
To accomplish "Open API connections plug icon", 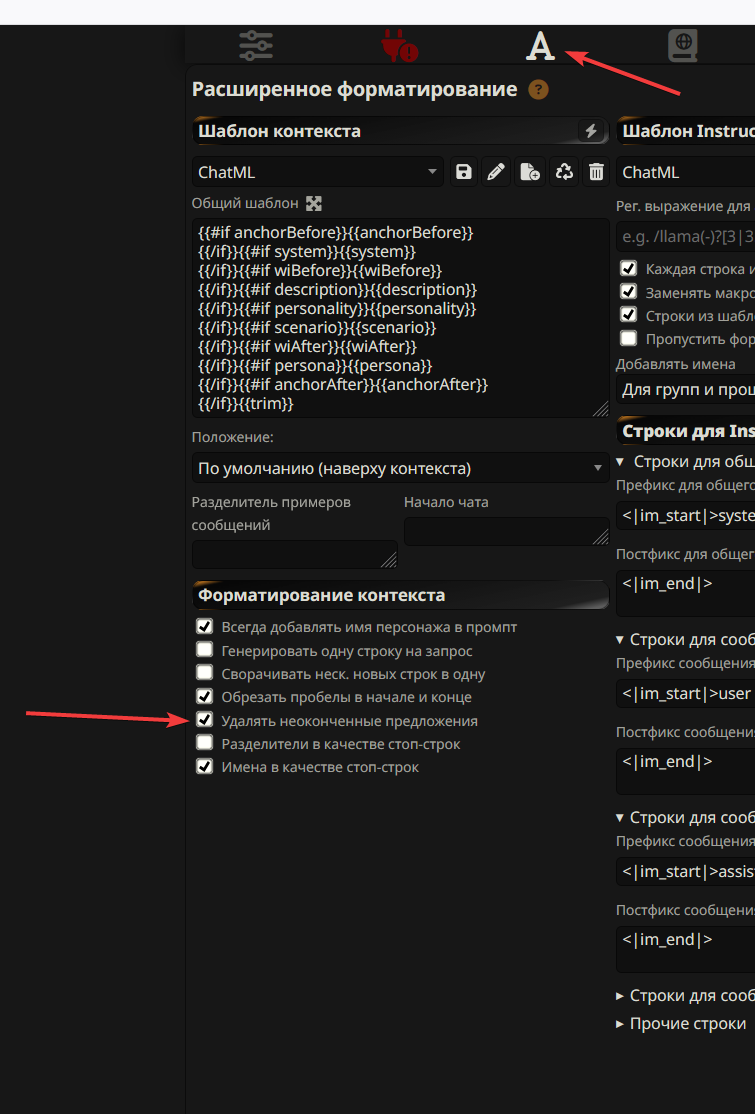I will coord(399,45).
